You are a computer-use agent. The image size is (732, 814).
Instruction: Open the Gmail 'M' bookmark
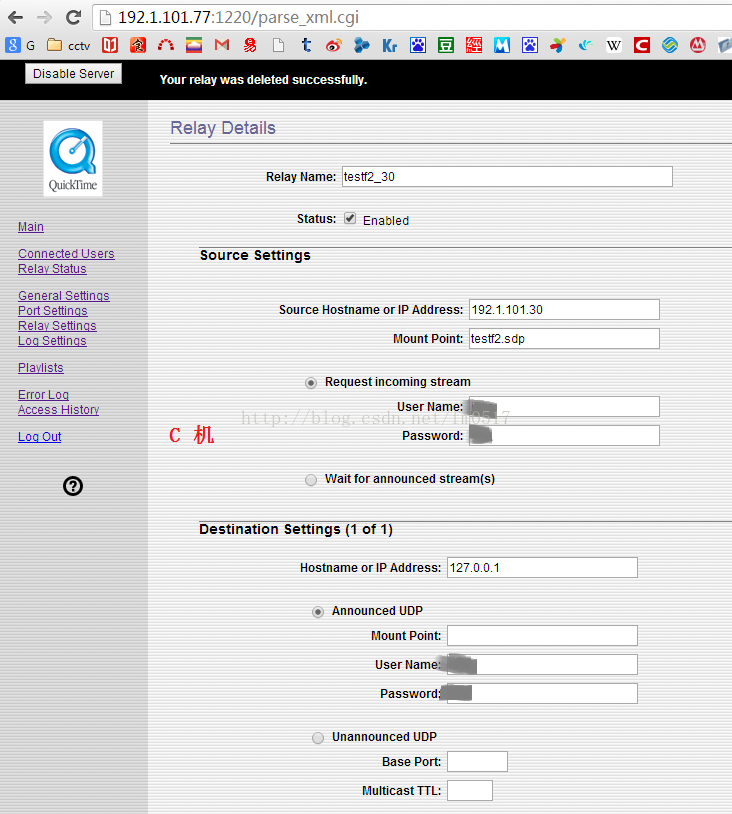222,46
